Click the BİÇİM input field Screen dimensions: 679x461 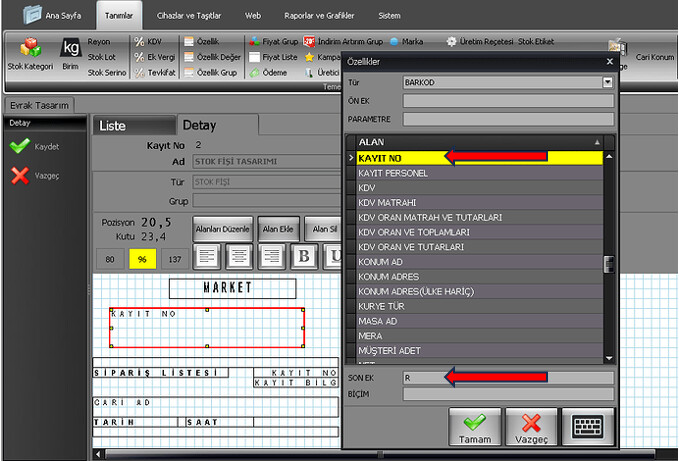pyautogui.click(x=508, y=394)
